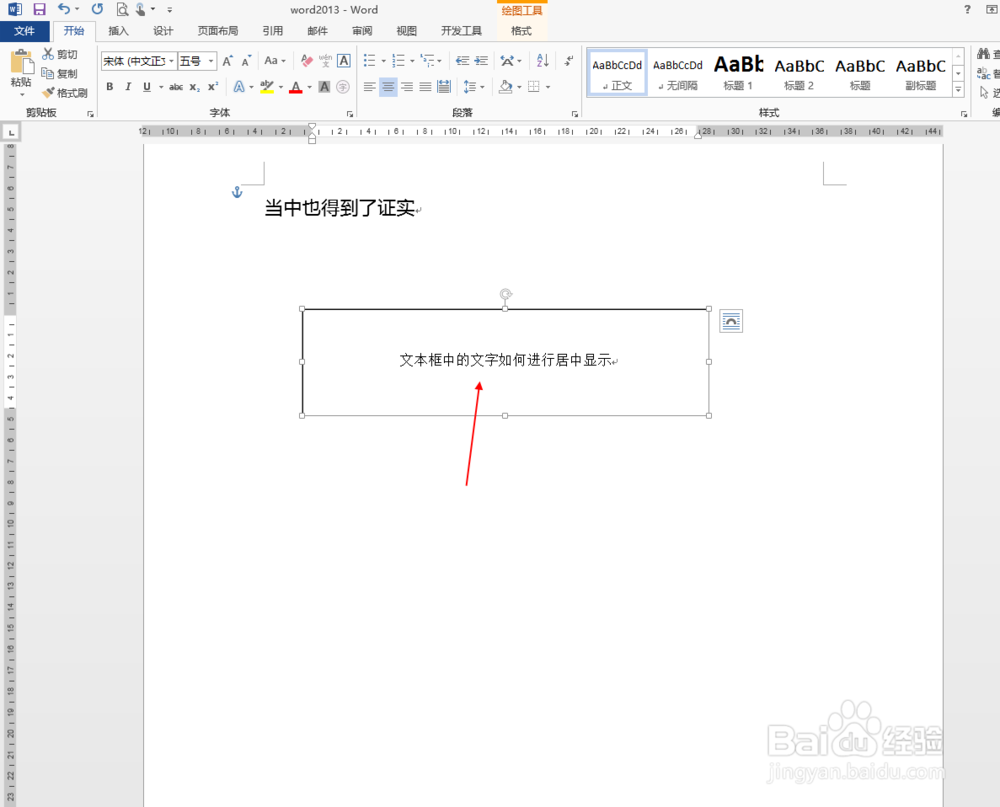Open the font size dropdown (五号)
This screenshot has height=807, width=1000.
211,61
